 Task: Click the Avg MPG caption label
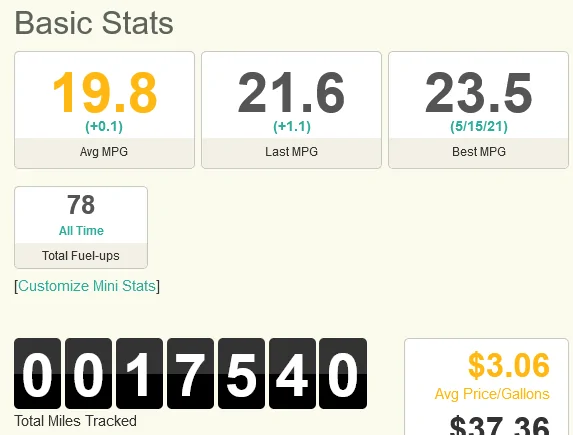[x=104, y=152]
